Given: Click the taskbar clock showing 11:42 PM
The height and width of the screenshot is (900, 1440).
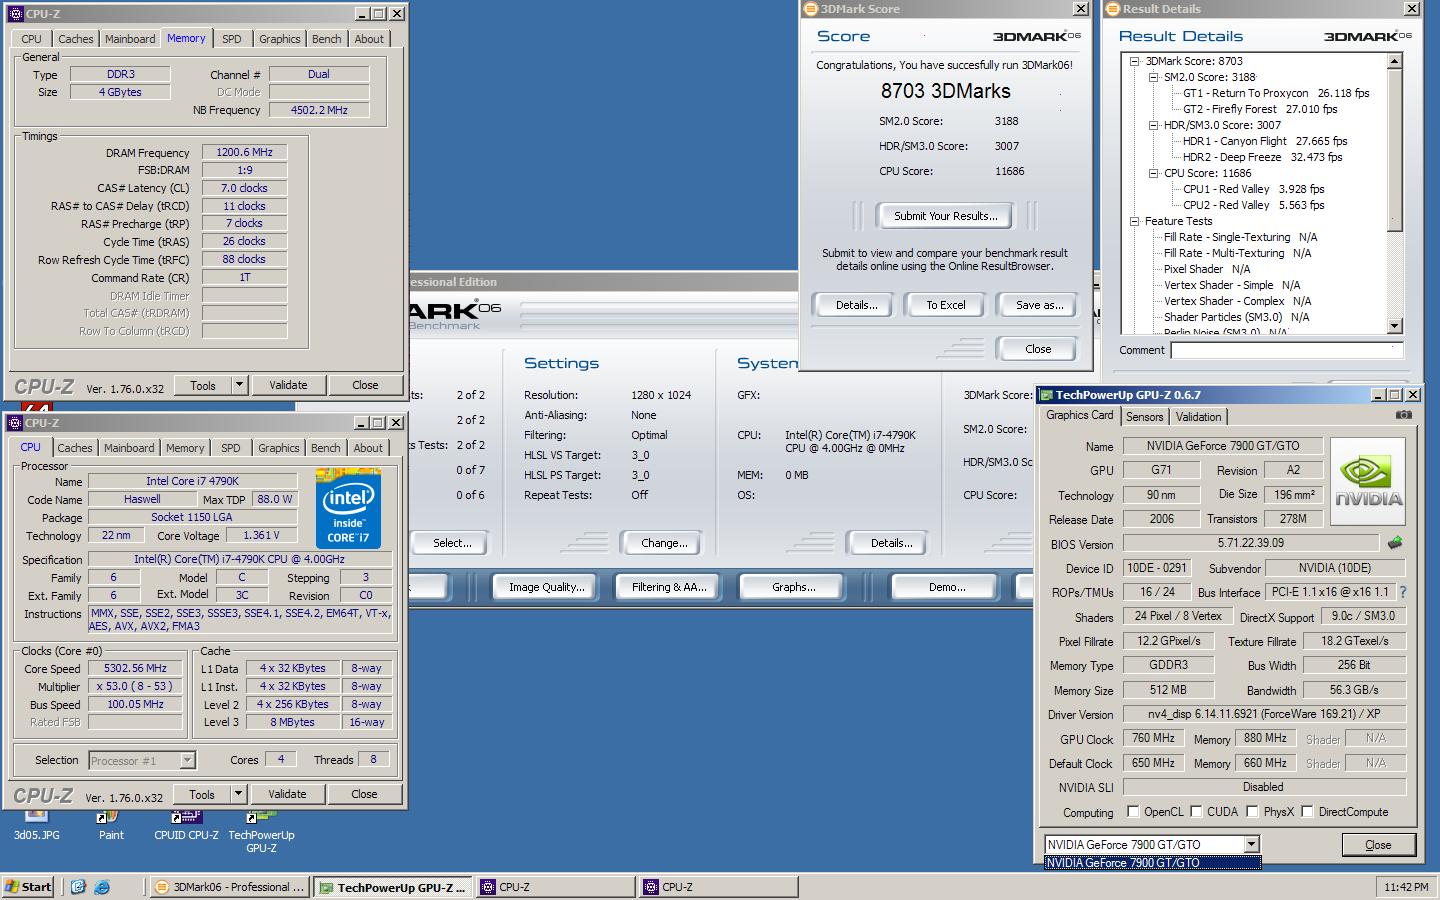Looking at the screenshot, I should click(1406, 887).
